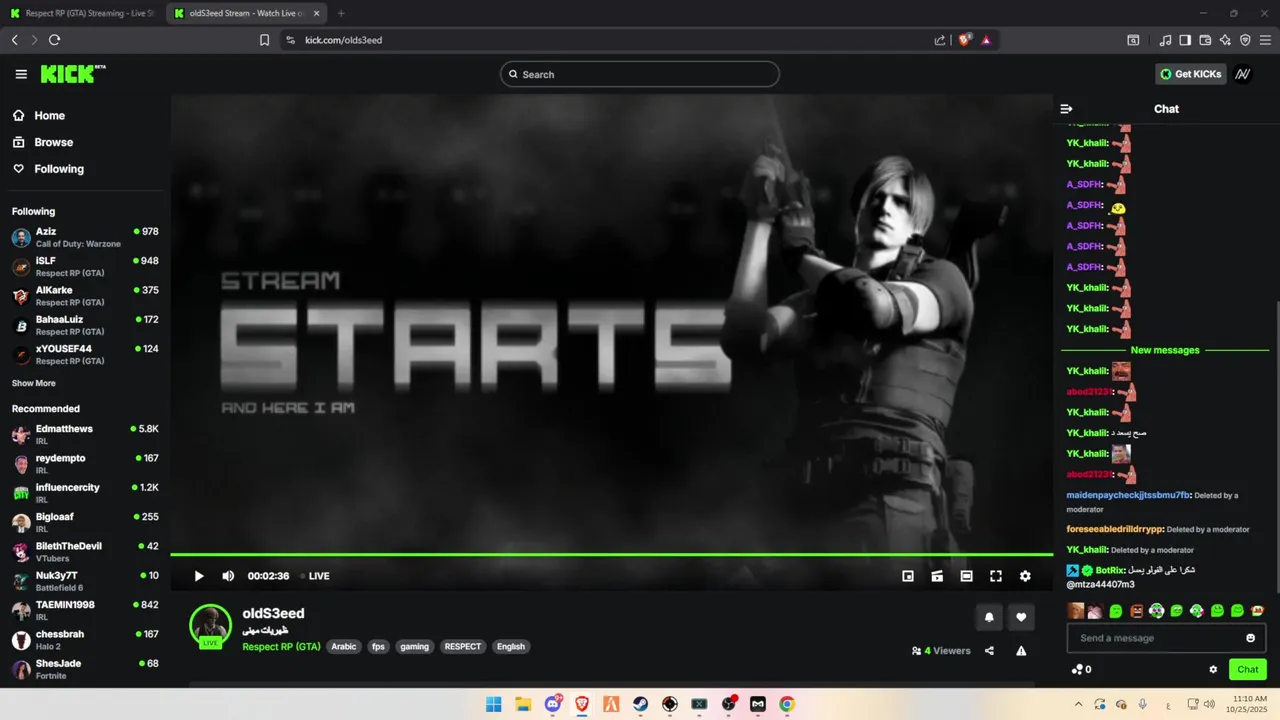
Task: Open AlKarke channel in Following list
Action: (85, 296)
